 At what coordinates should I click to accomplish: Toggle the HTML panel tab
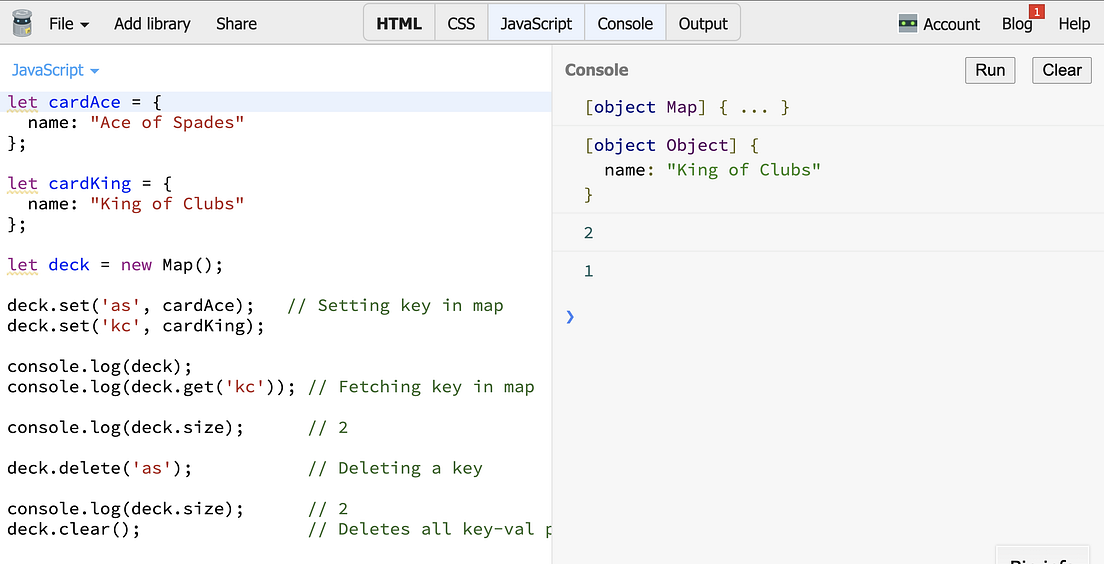coord(399,23)
